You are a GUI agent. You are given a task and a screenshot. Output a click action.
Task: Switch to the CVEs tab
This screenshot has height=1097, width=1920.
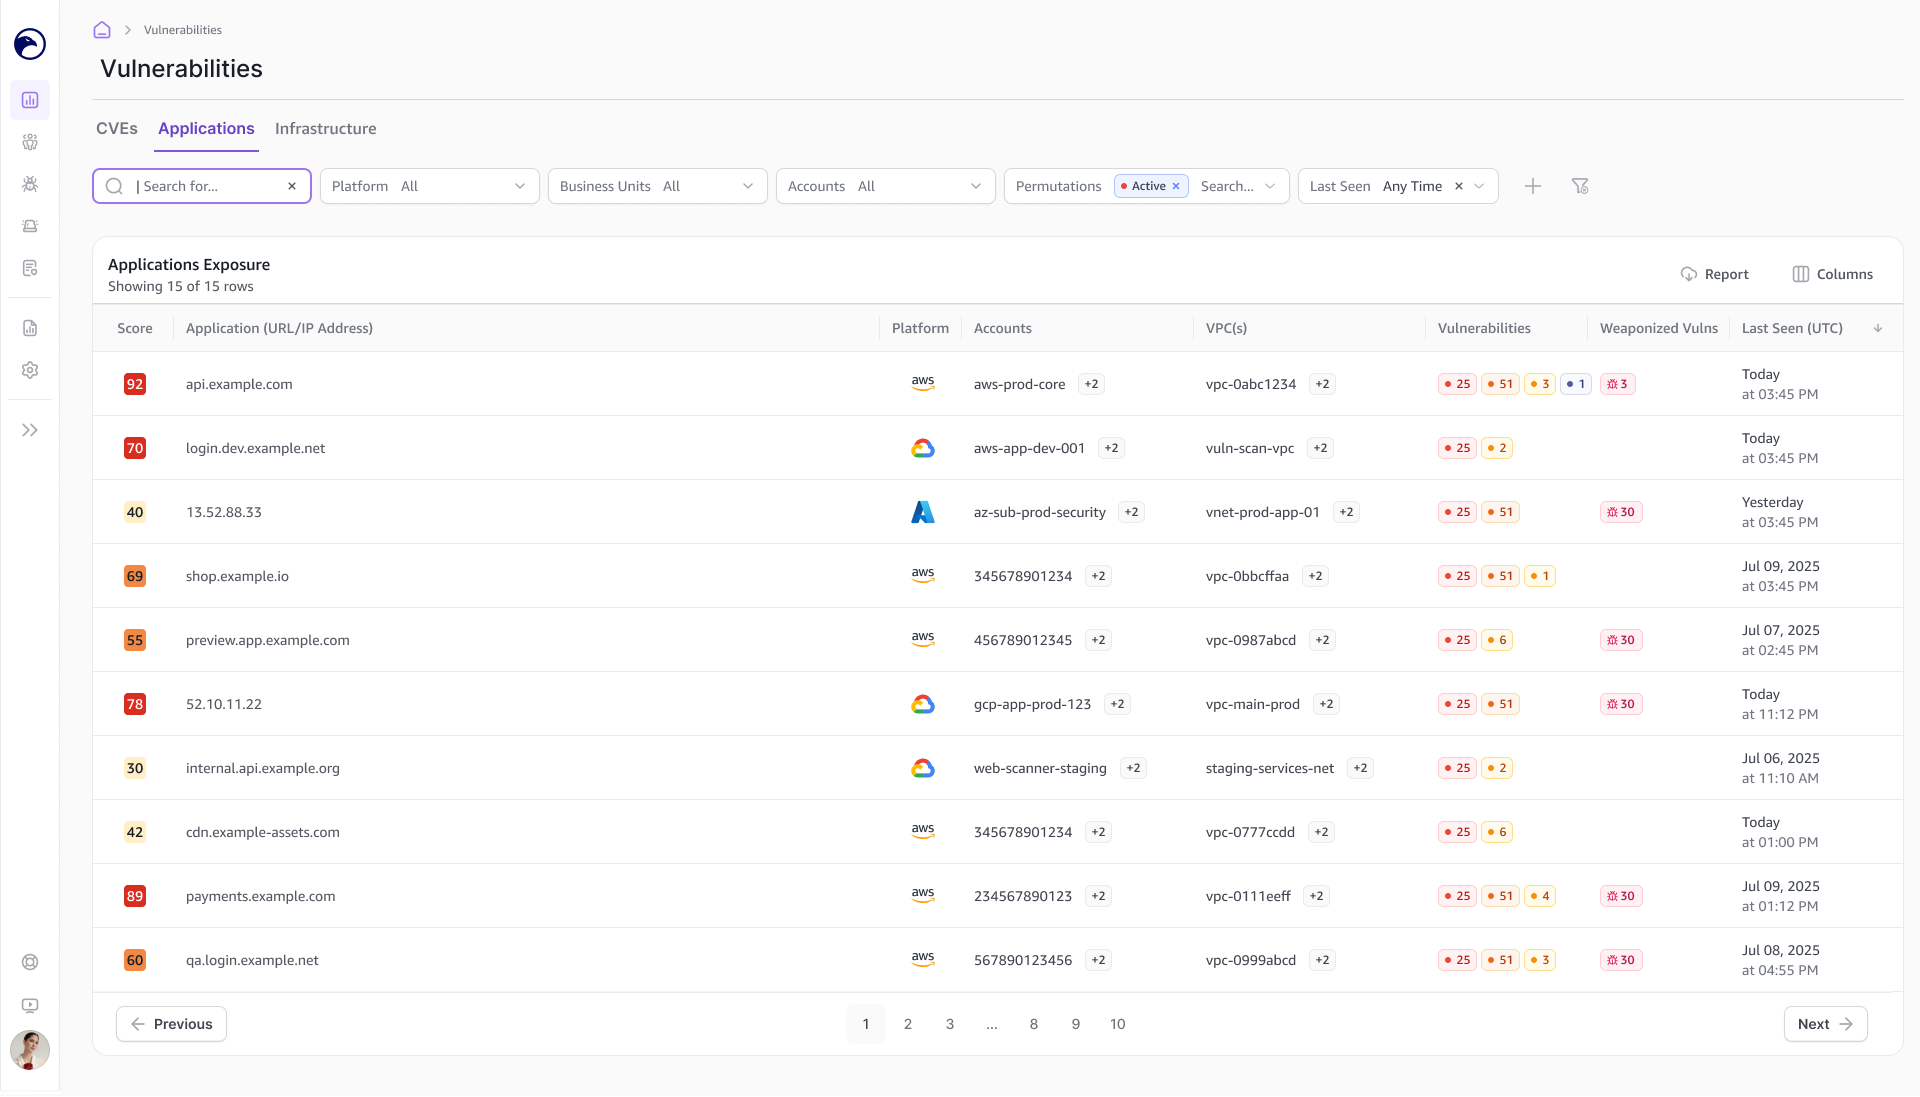tap(117, 129)
